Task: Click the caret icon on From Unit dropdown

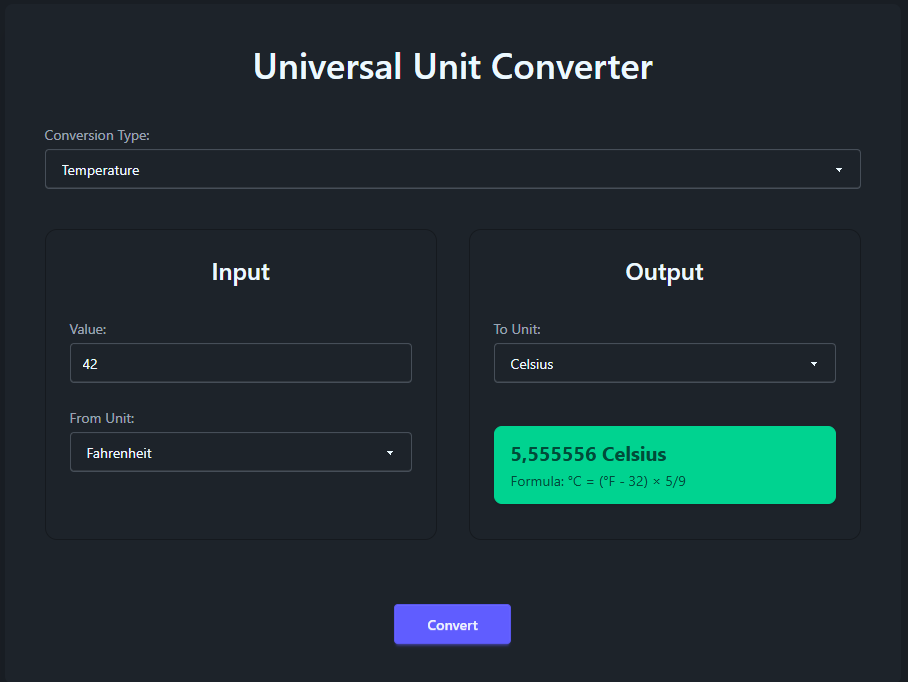Action: coord(390,452)
